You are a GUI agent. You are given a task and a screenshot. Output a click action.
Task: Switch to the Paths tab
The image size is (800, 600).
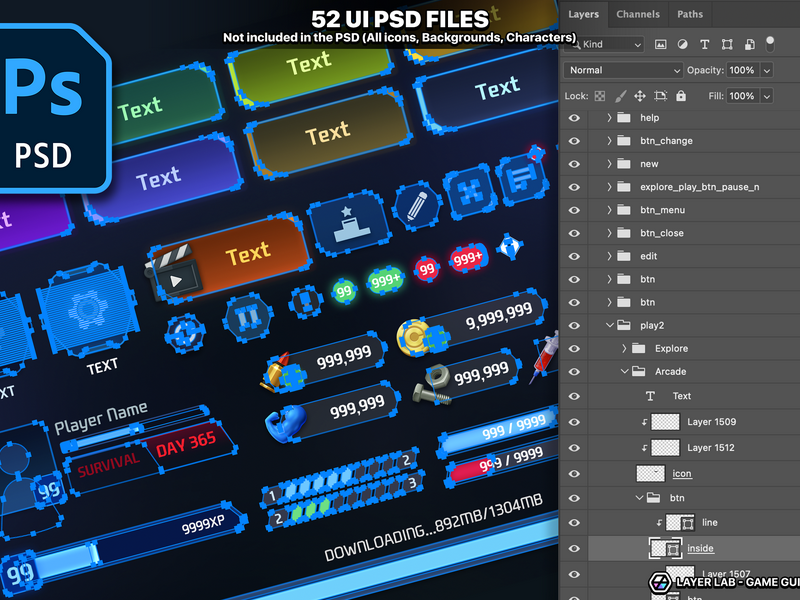(690, 14)
